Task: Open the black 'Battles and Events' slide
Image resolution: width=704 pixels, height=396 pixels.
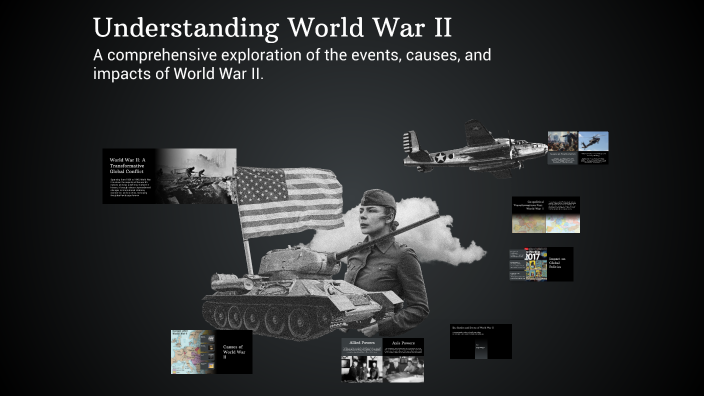Action: [x=481, y=341]
